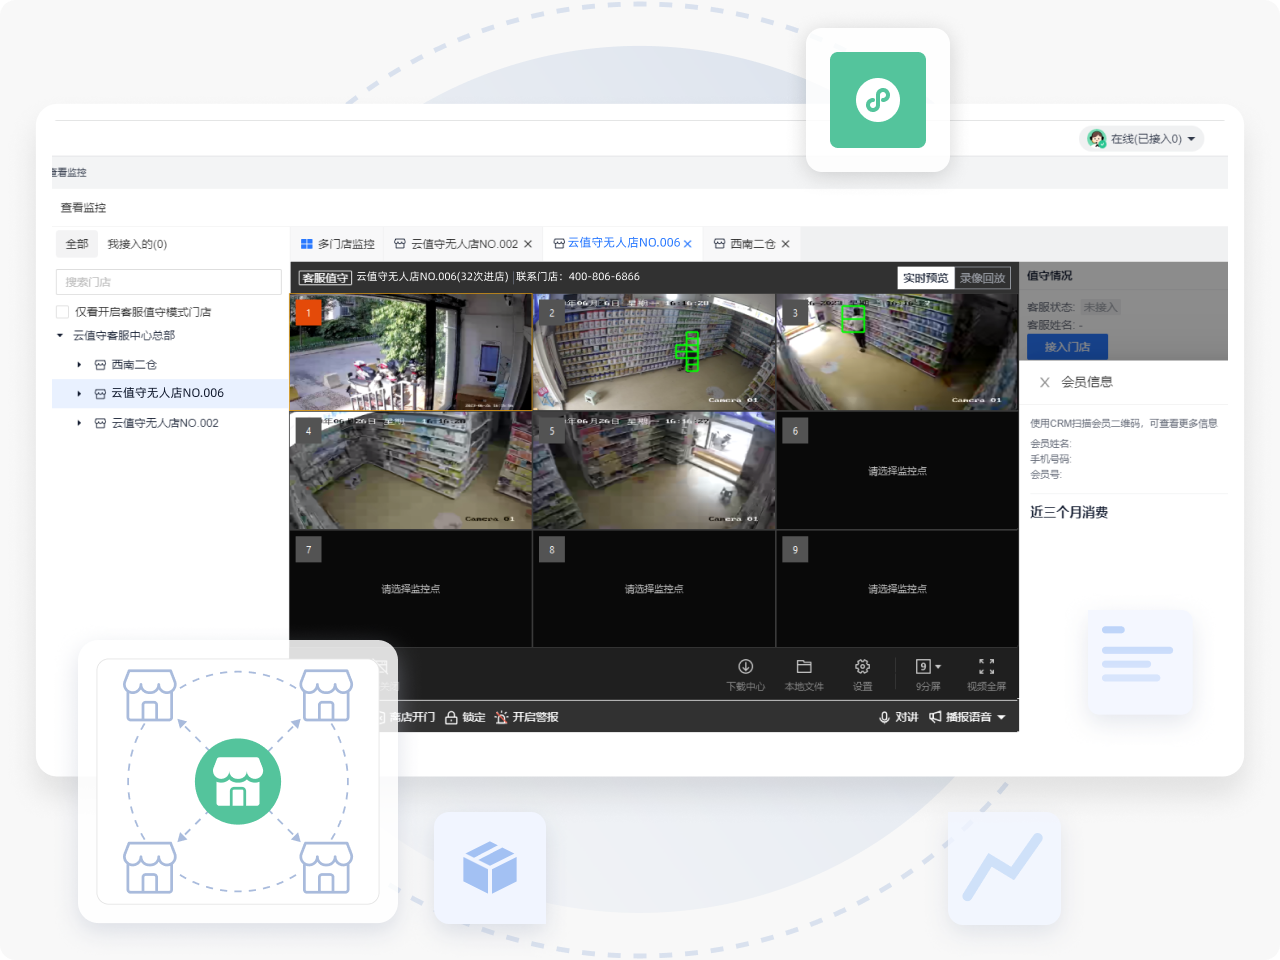1280x960 pixels.
Task: Close the 云值守无人店NO.002 tab
Action: tap(528, 244)
